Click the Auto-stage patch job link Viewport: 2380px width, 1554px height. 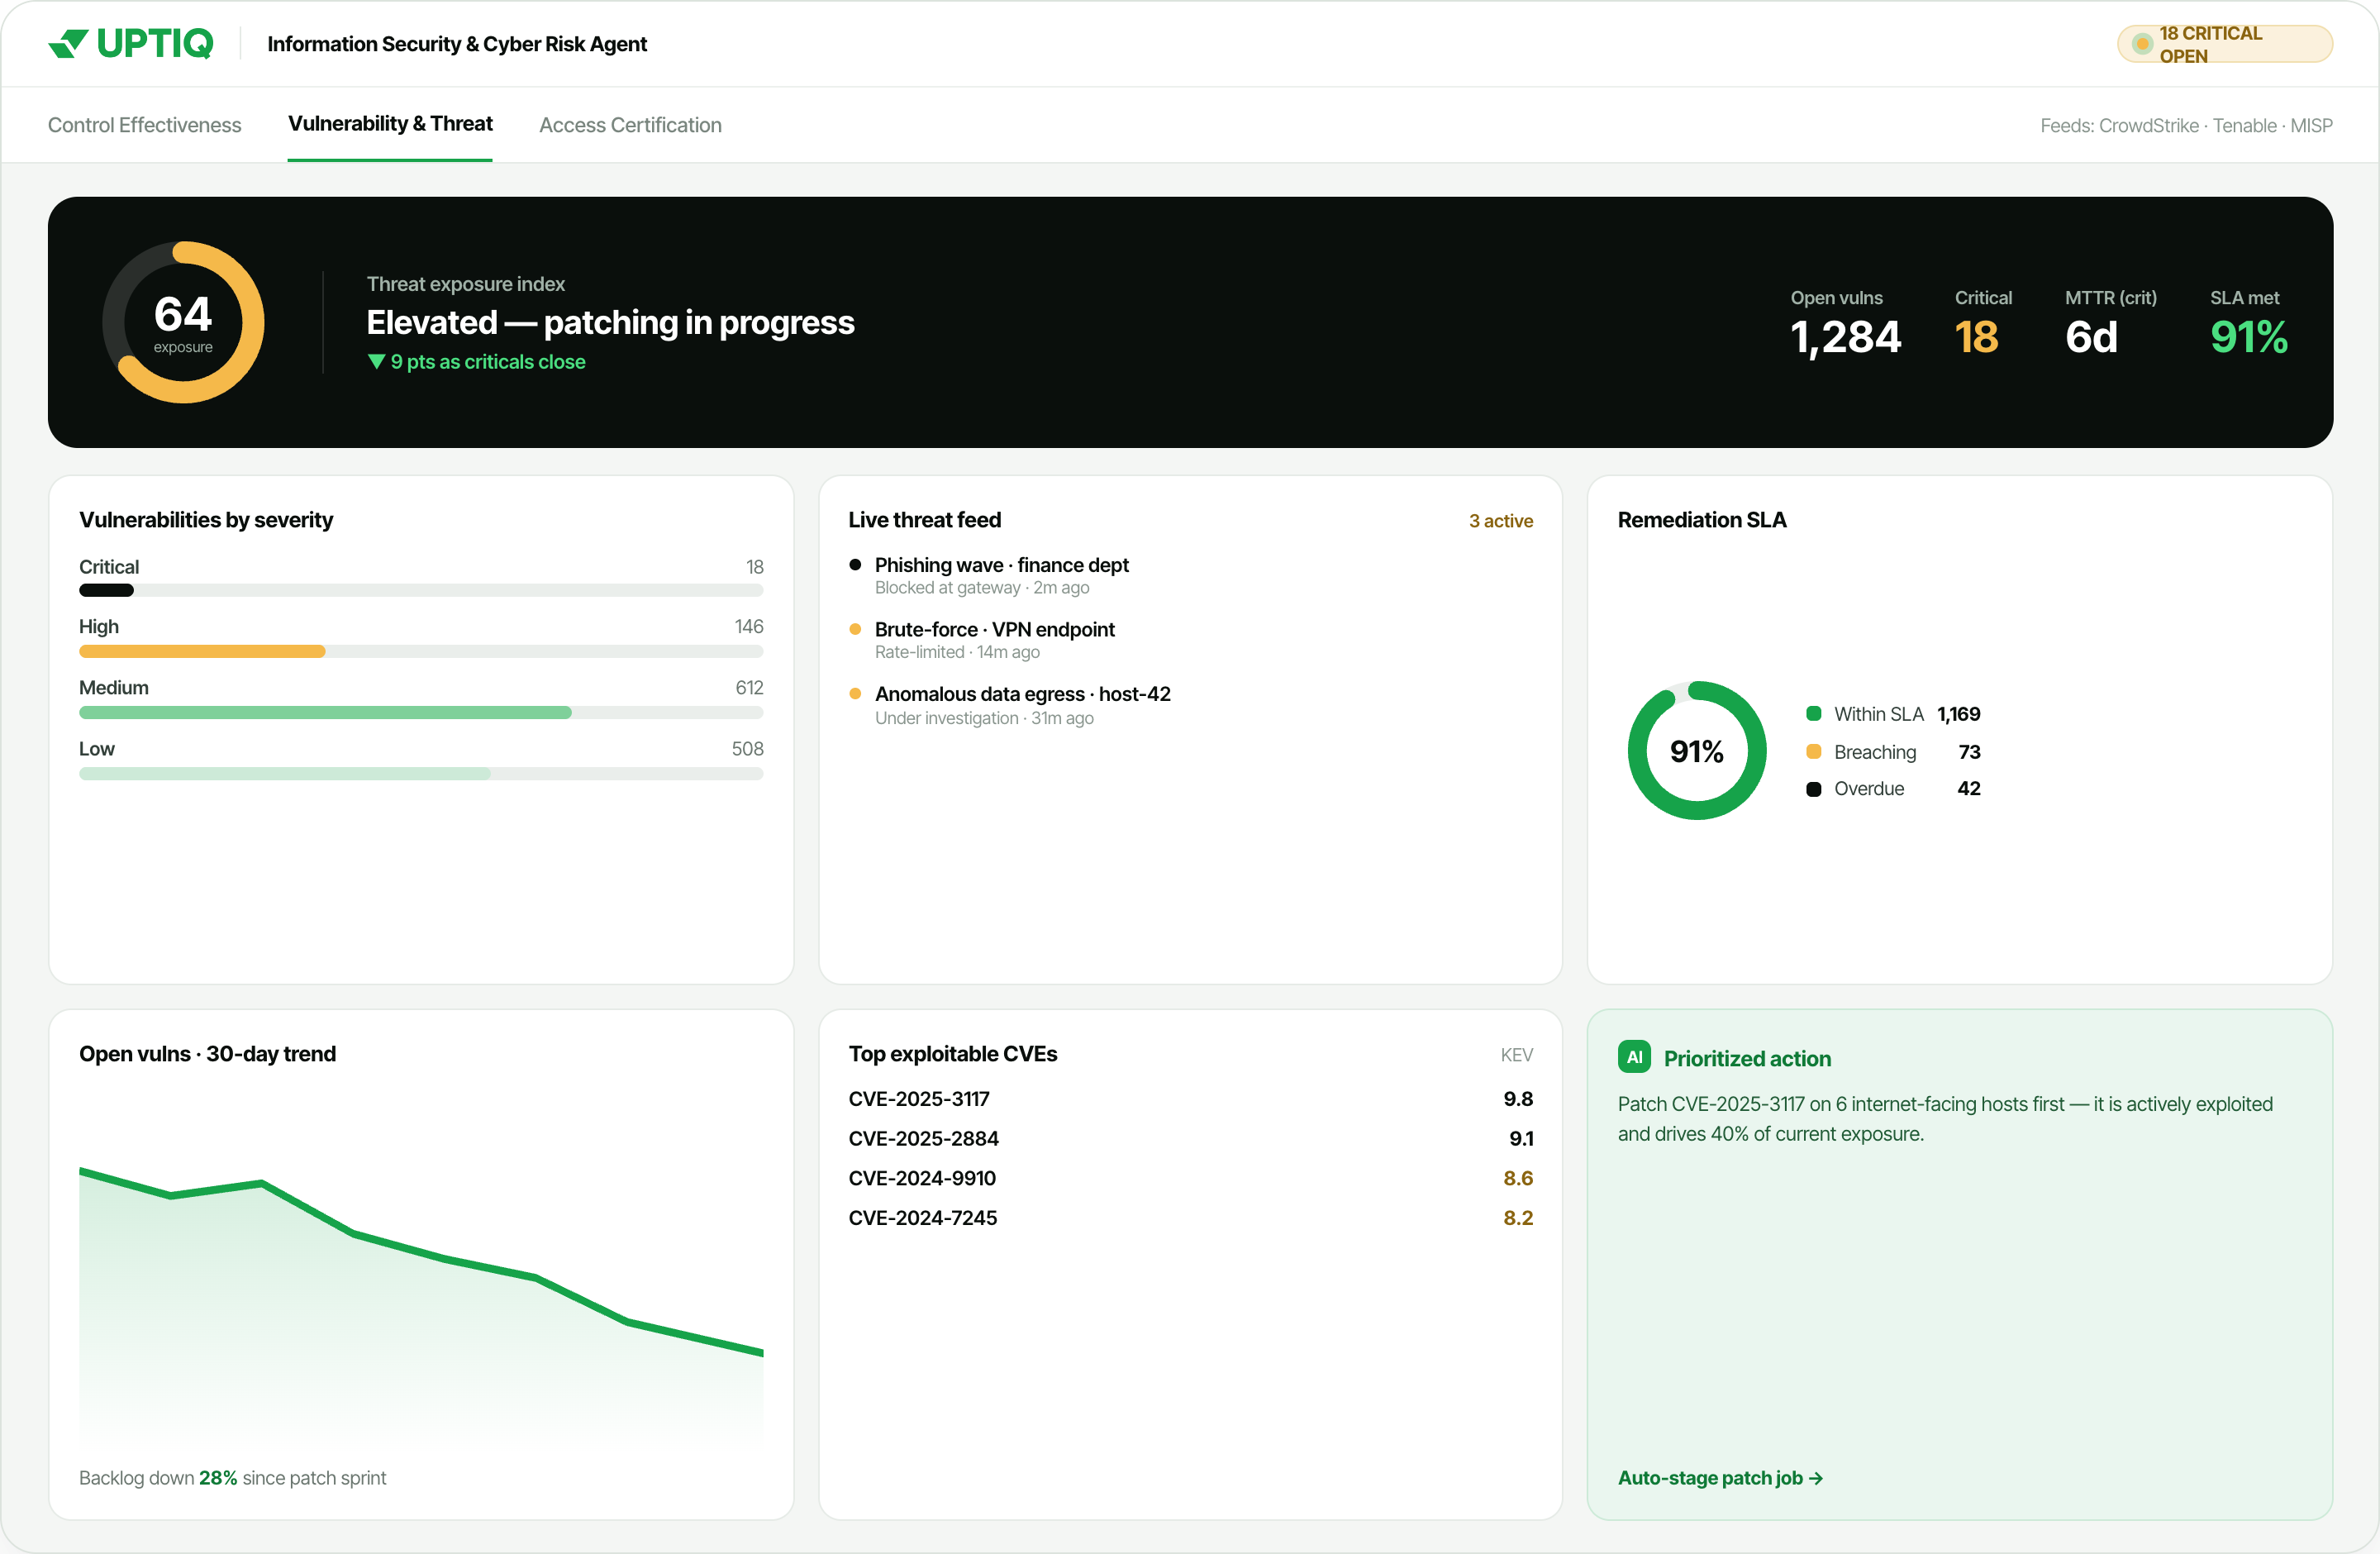1720,1478
